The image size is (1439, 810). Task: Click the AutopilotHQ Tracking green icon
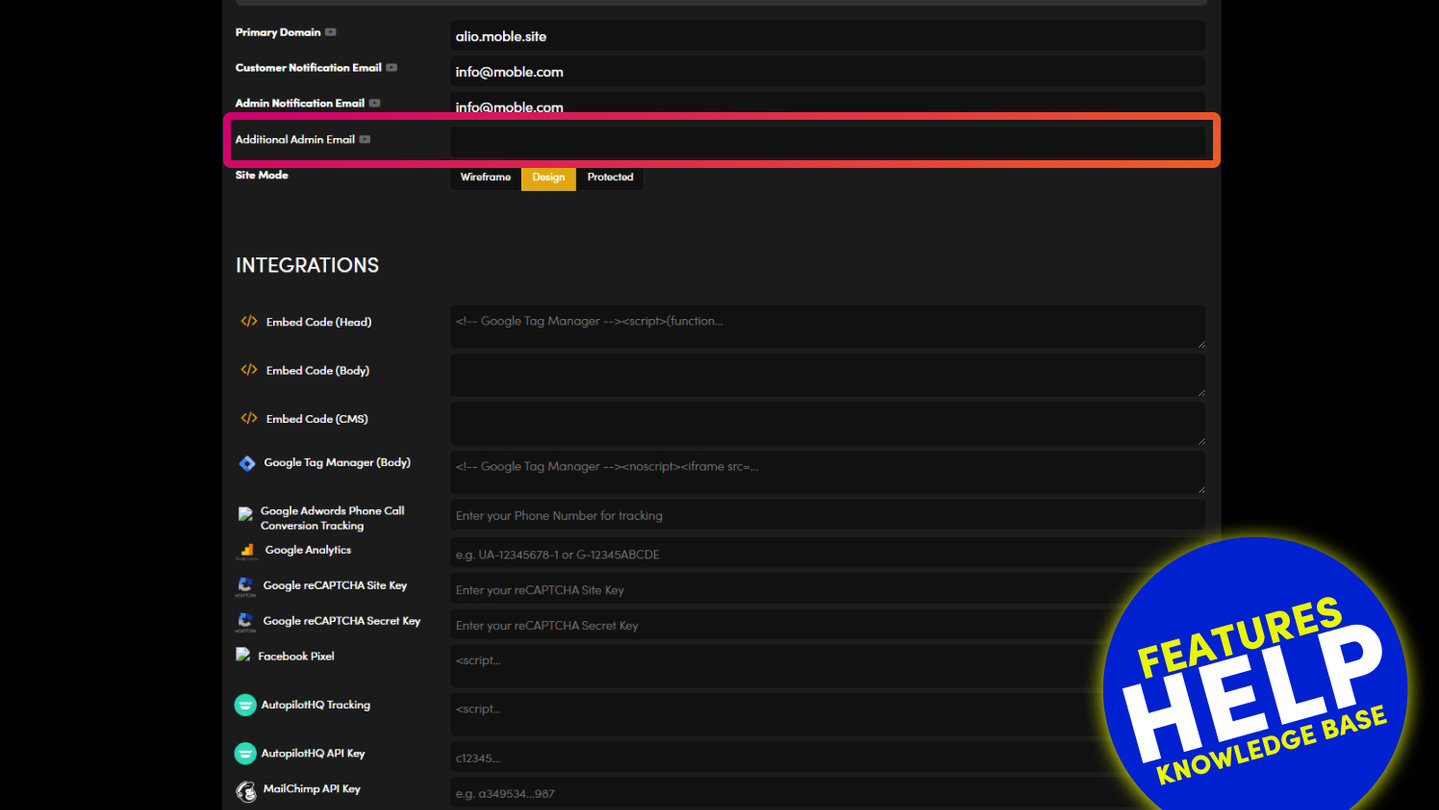point(245,705)
